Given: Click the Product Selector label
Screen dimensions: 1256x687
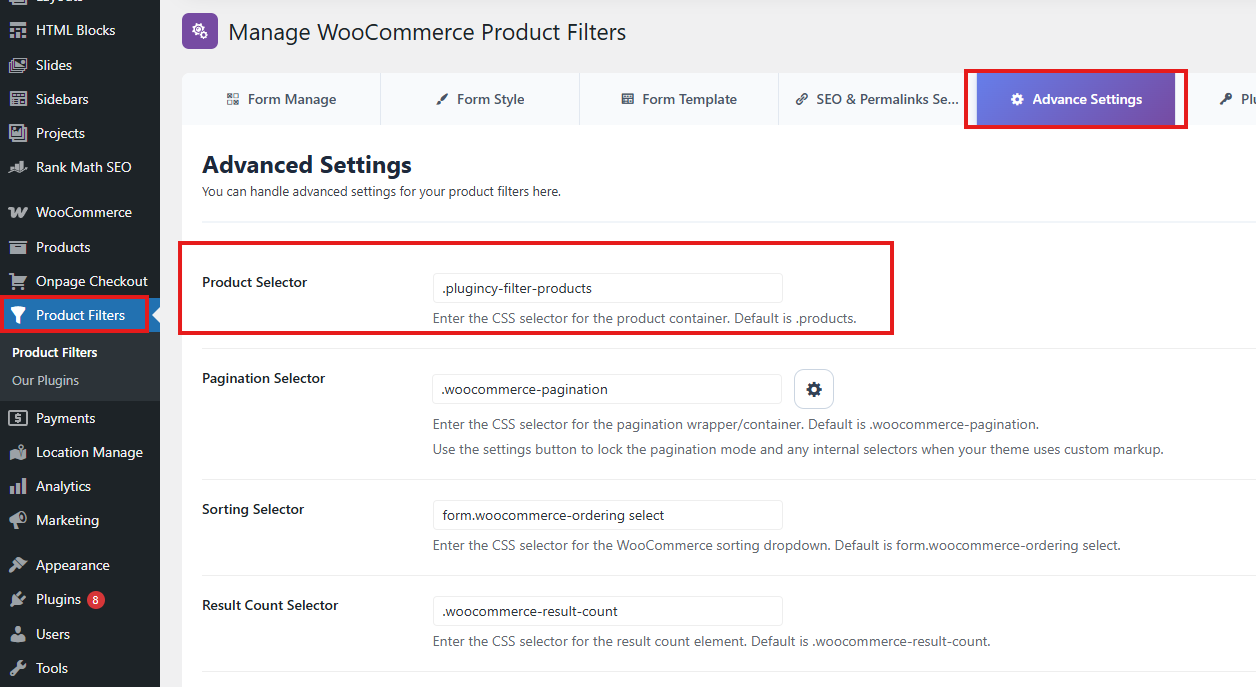Looking at the screenshot, I should tap(255, 282).
